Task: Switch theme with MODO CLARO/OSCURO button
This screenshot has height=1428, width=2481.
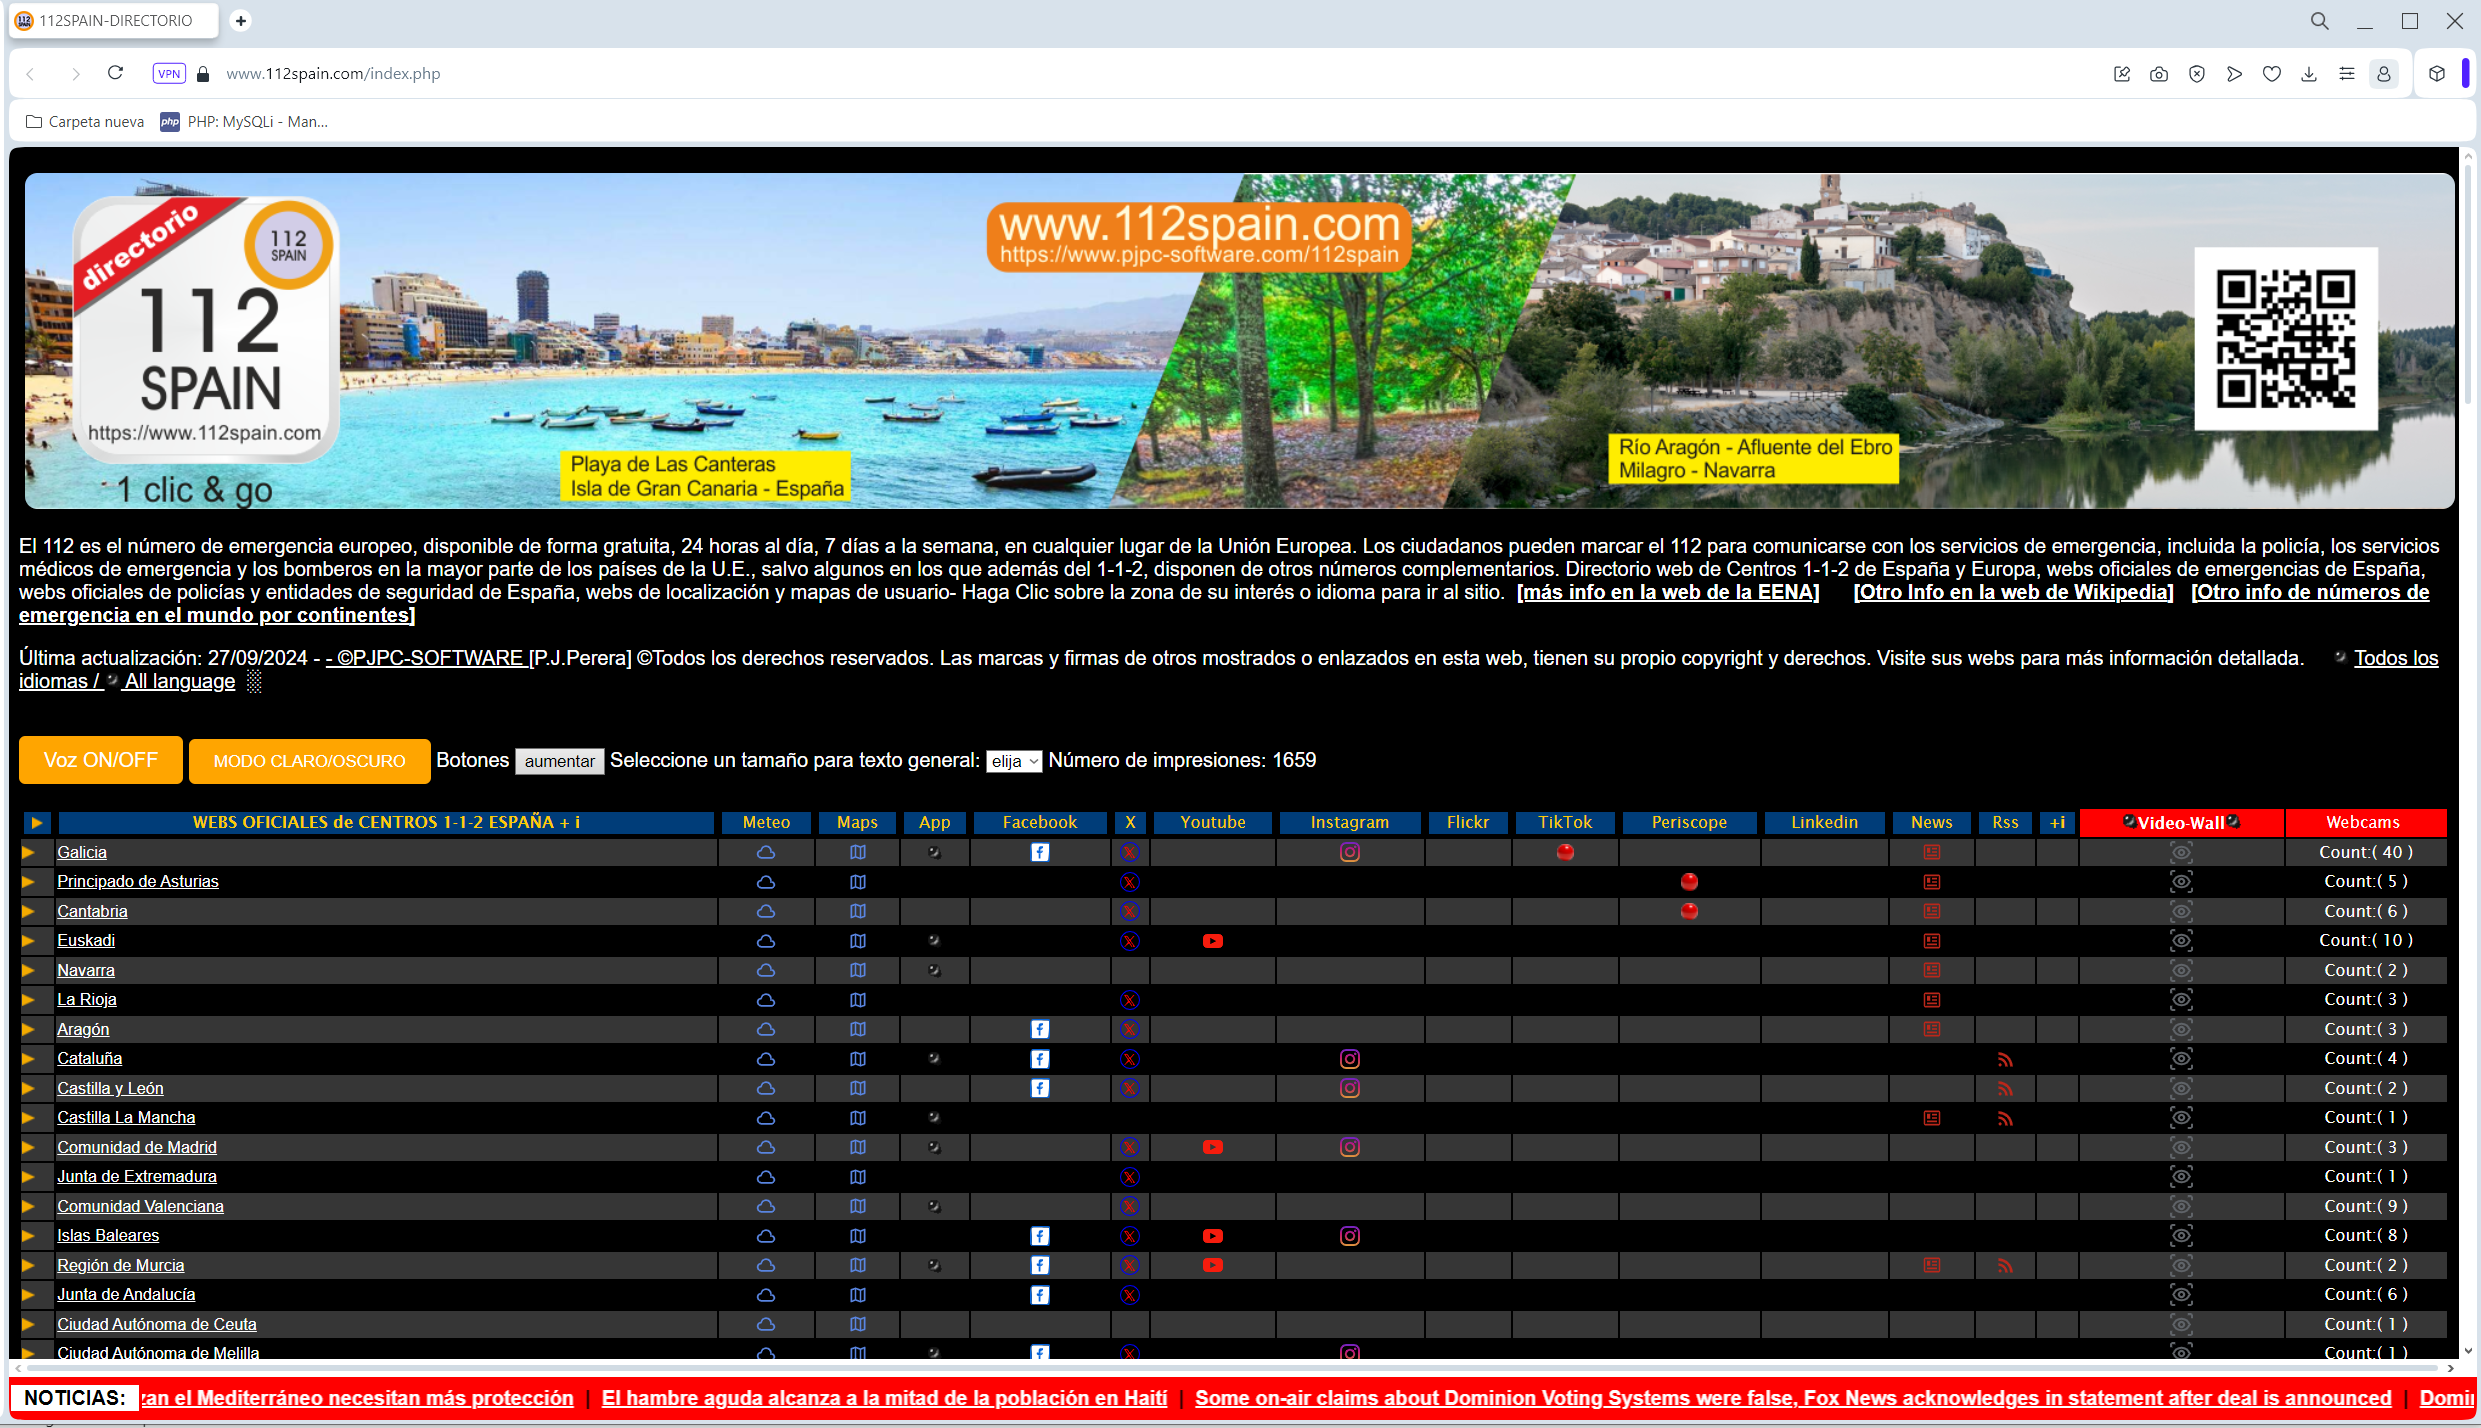Action: (x=310, y=761)
